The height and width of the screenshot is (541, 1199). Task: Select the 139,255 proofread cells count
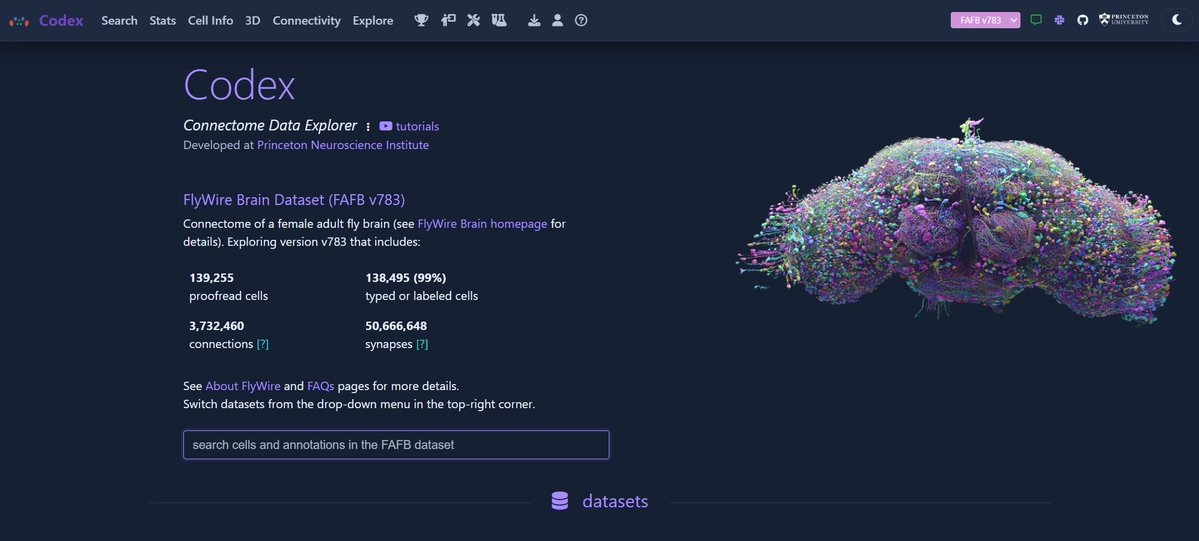click(212, 278)
